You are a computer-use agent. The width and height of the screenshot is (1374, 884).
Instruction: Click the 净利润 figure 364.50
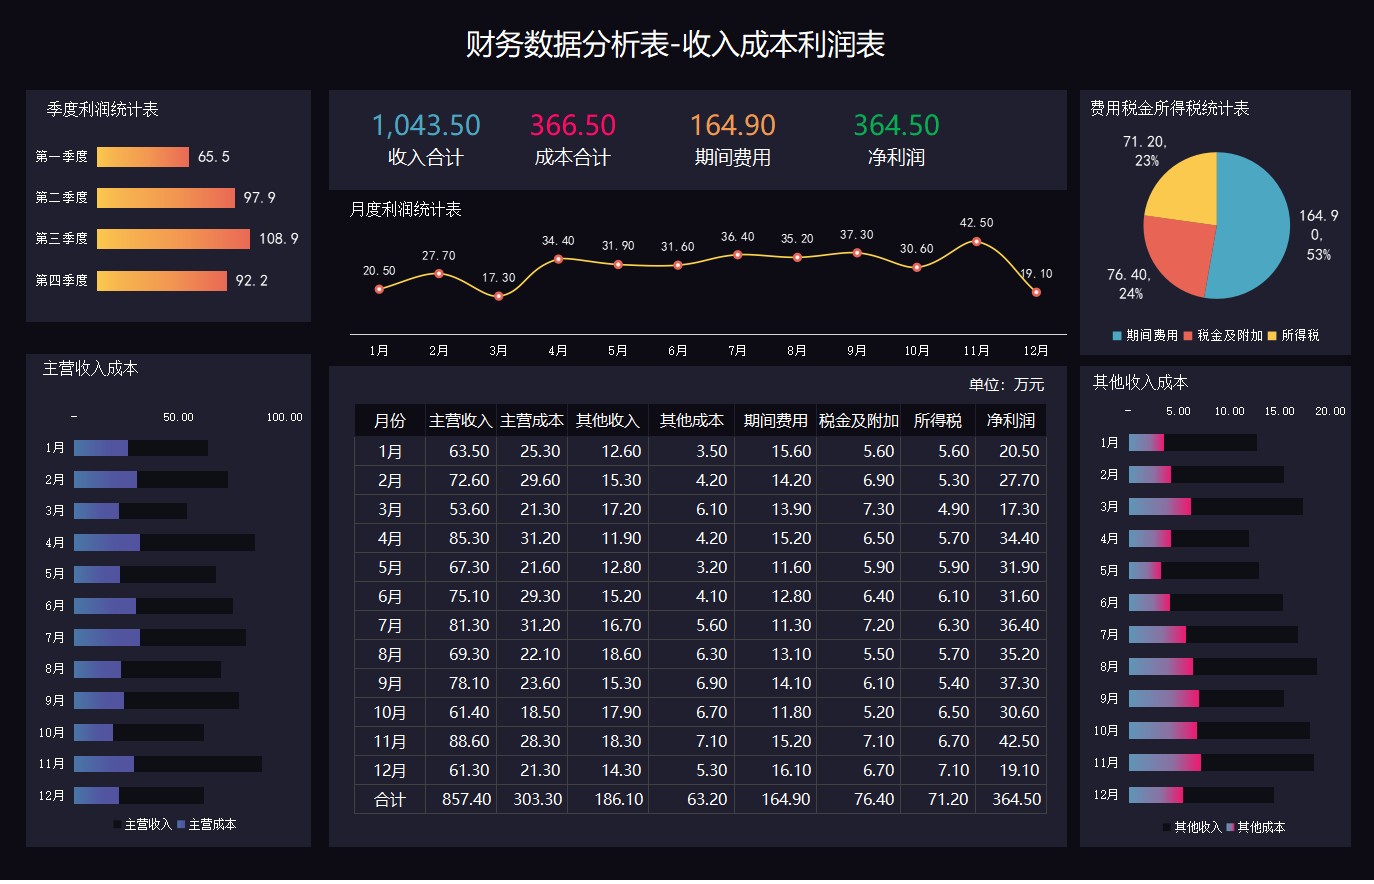pos(895,125)
